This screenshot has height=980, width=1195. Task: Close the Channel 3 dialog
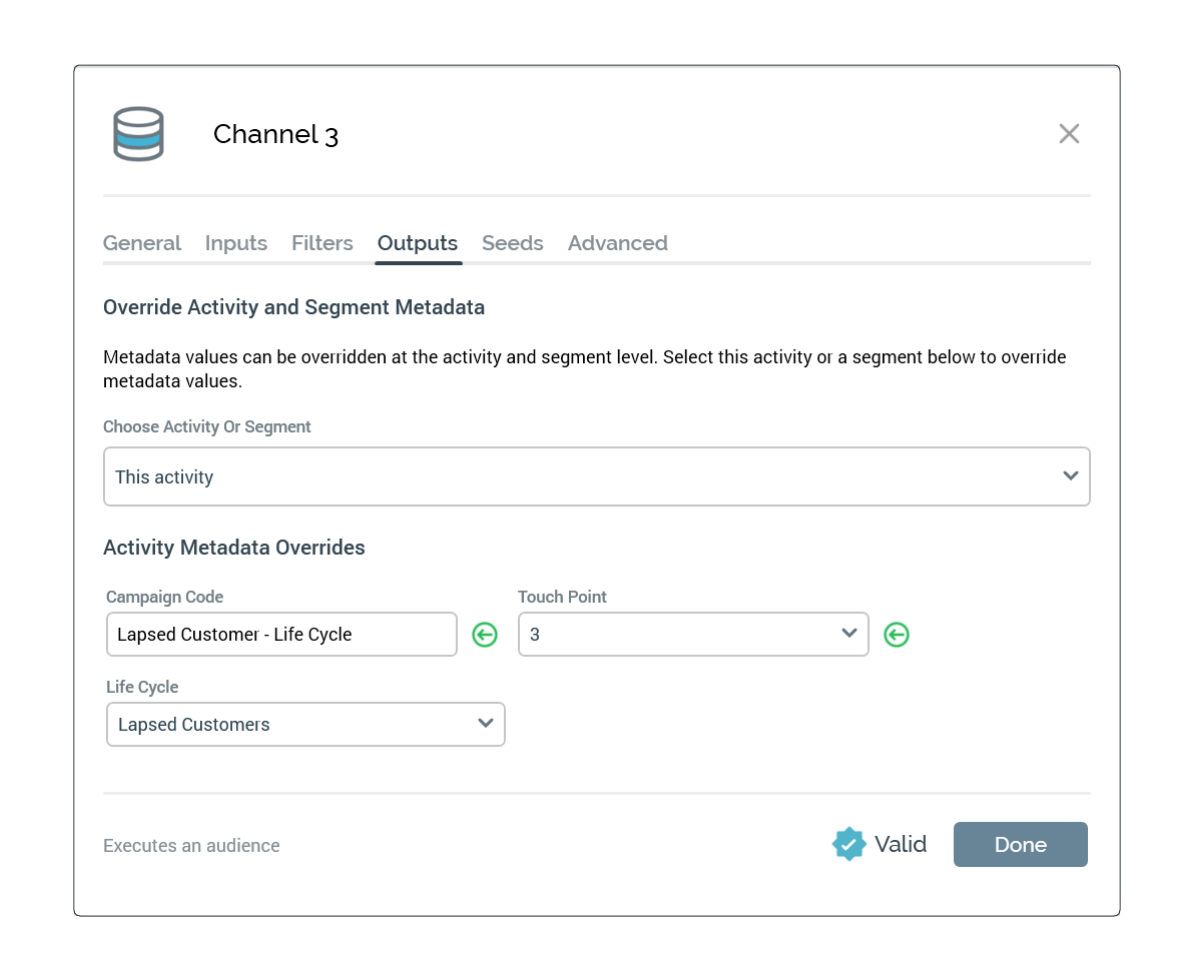[1069, 134]
